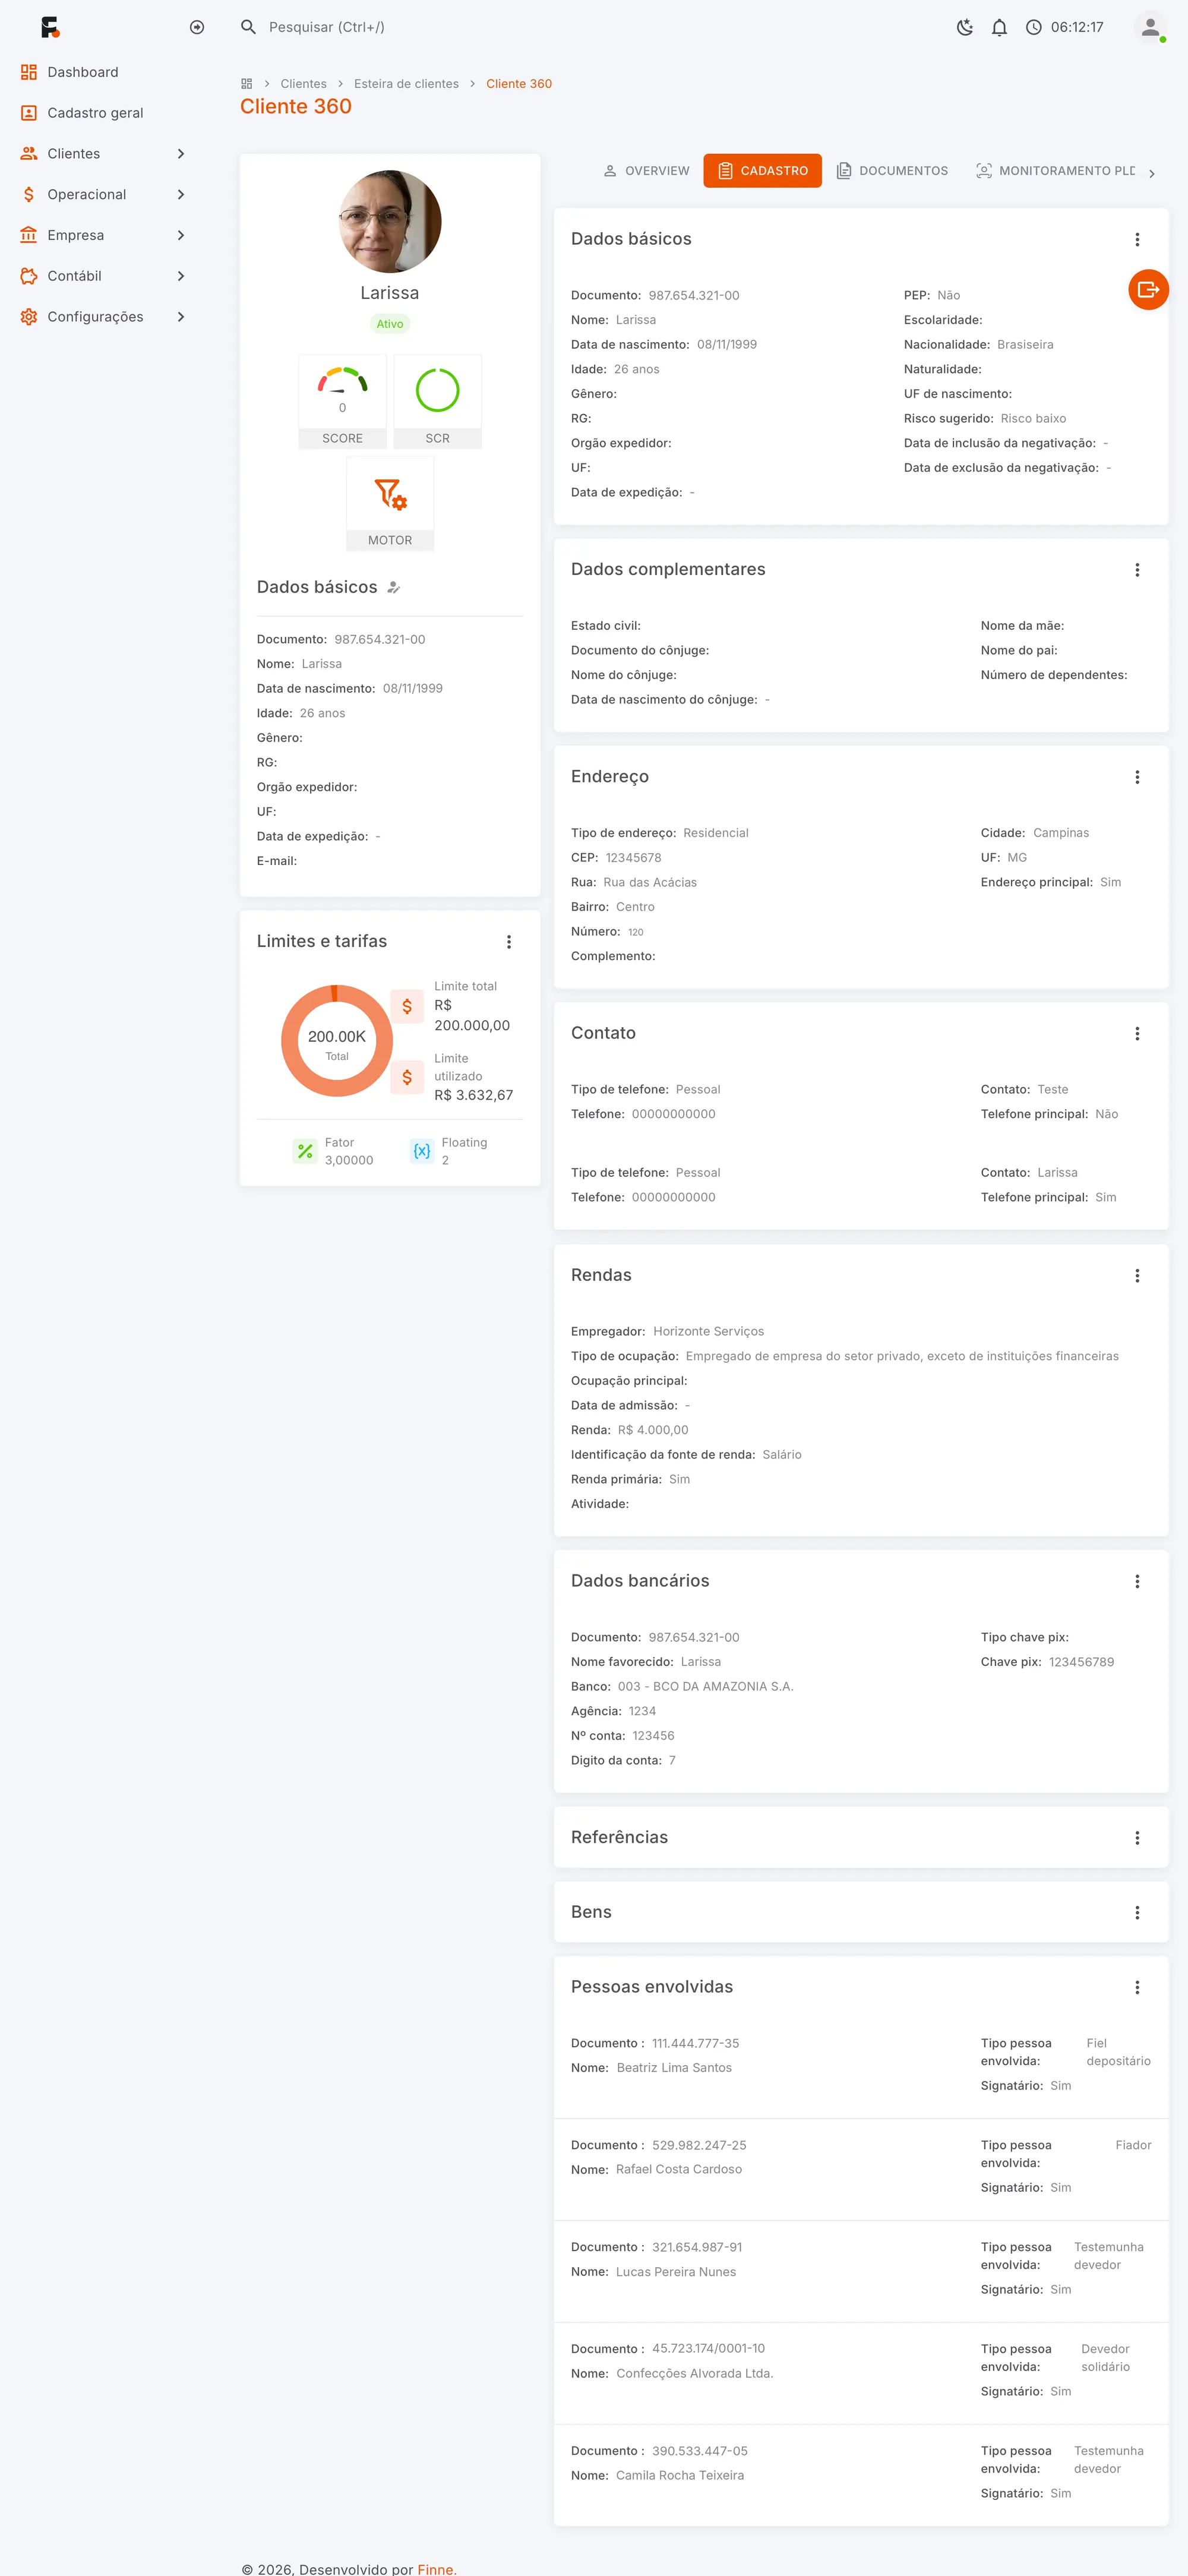Switch to the DOCUMENTOS tab
Screen dimensions: 1188x2576
892,171
